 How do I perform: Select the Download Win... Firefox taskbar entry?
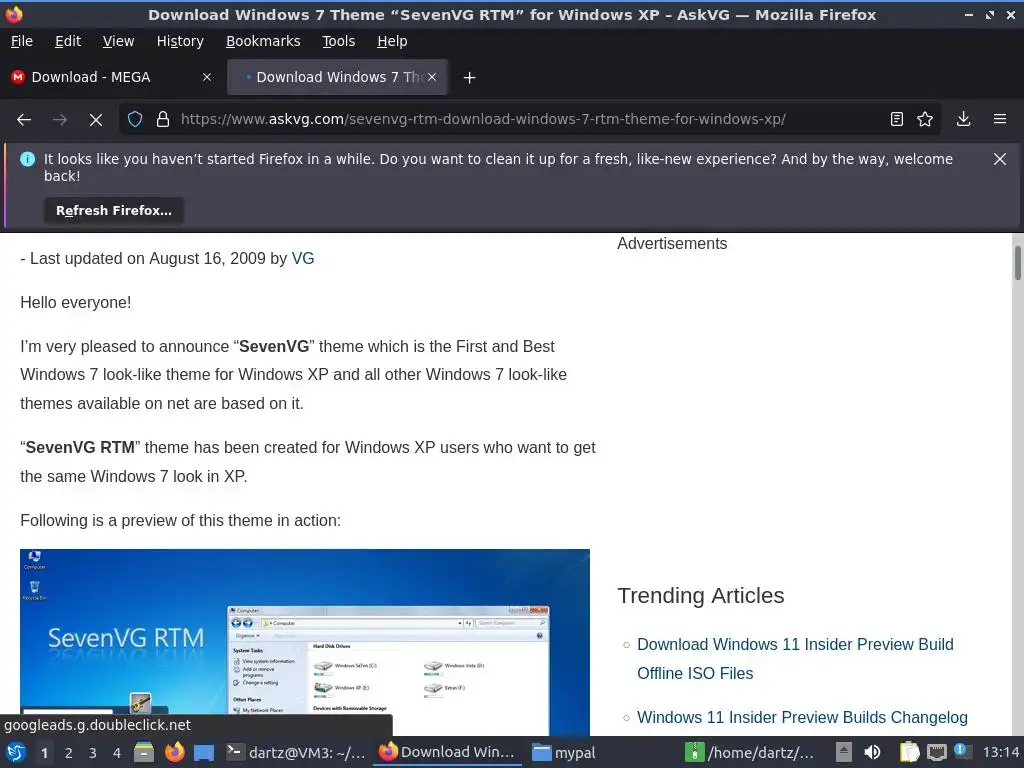coord(447,752)
